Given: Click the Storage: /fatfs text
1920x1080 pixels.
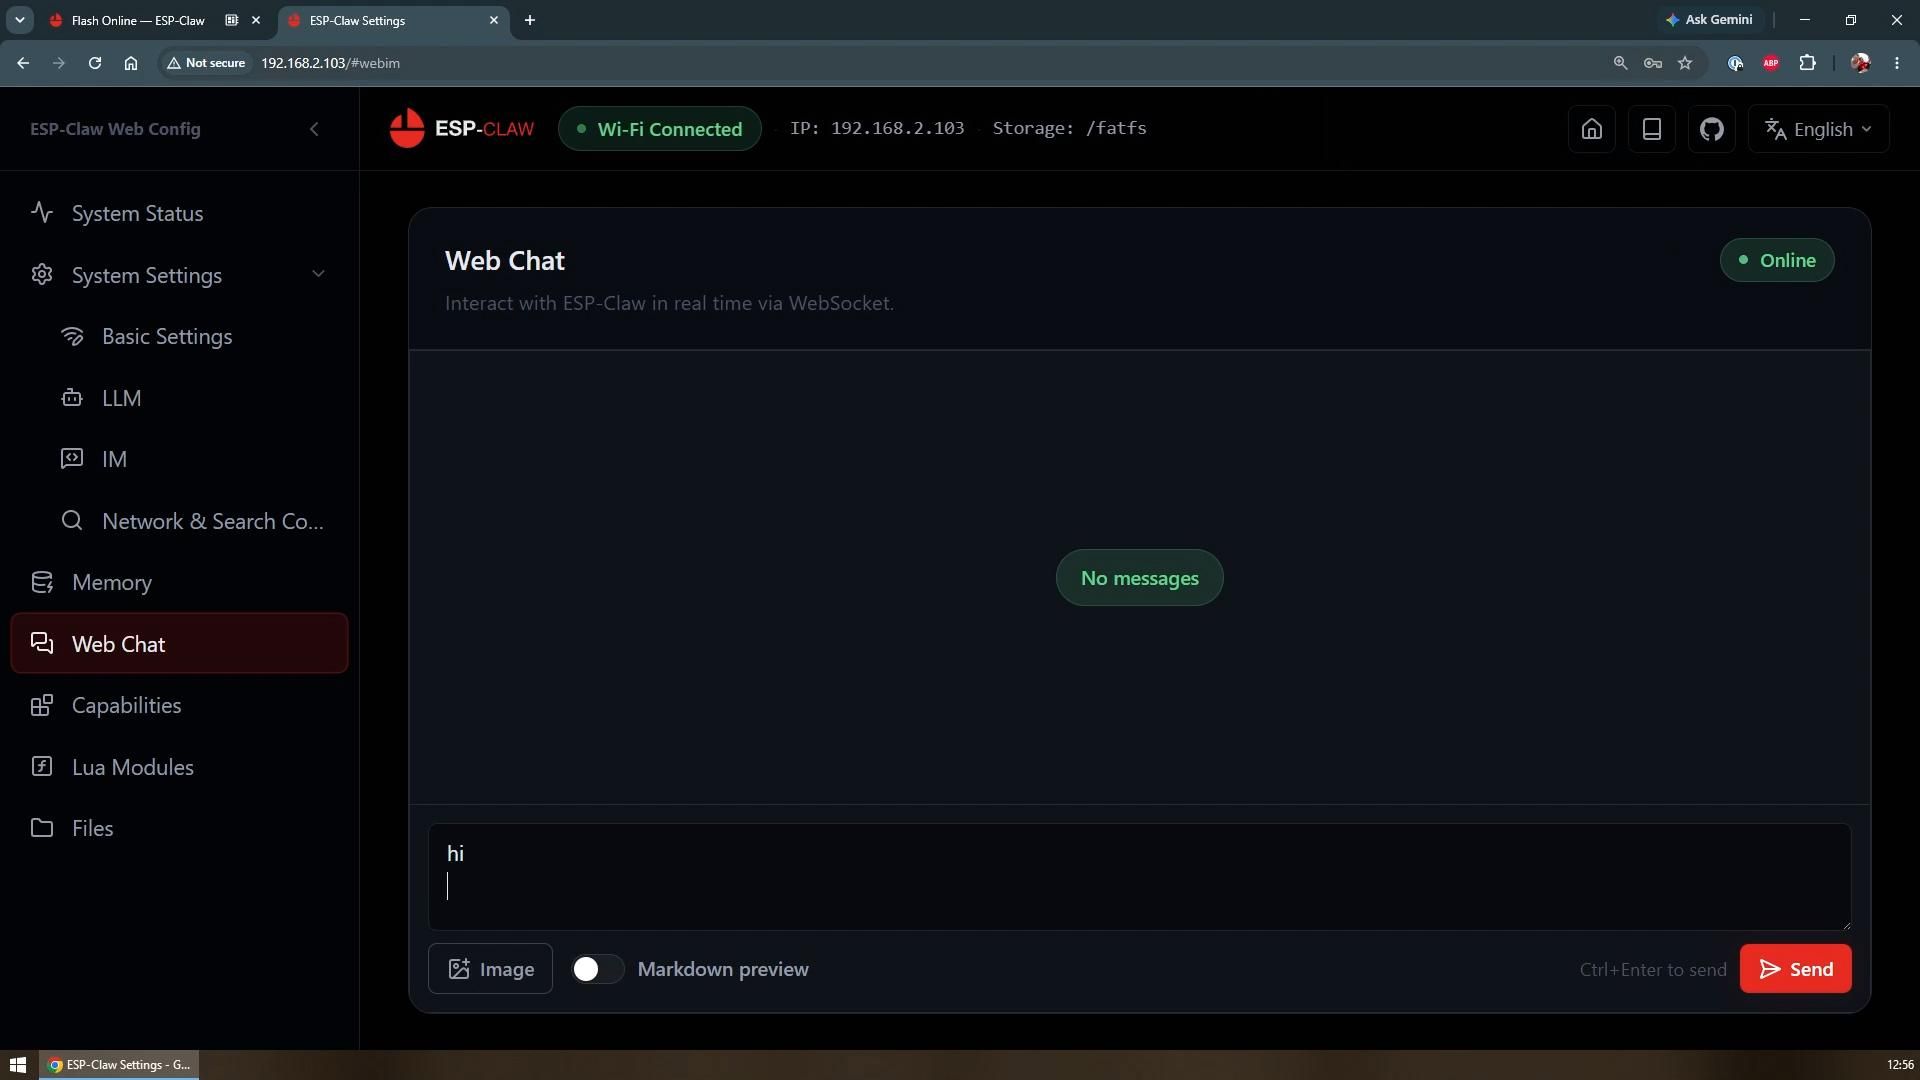Looking at the screenshot, I should 1069,128.
